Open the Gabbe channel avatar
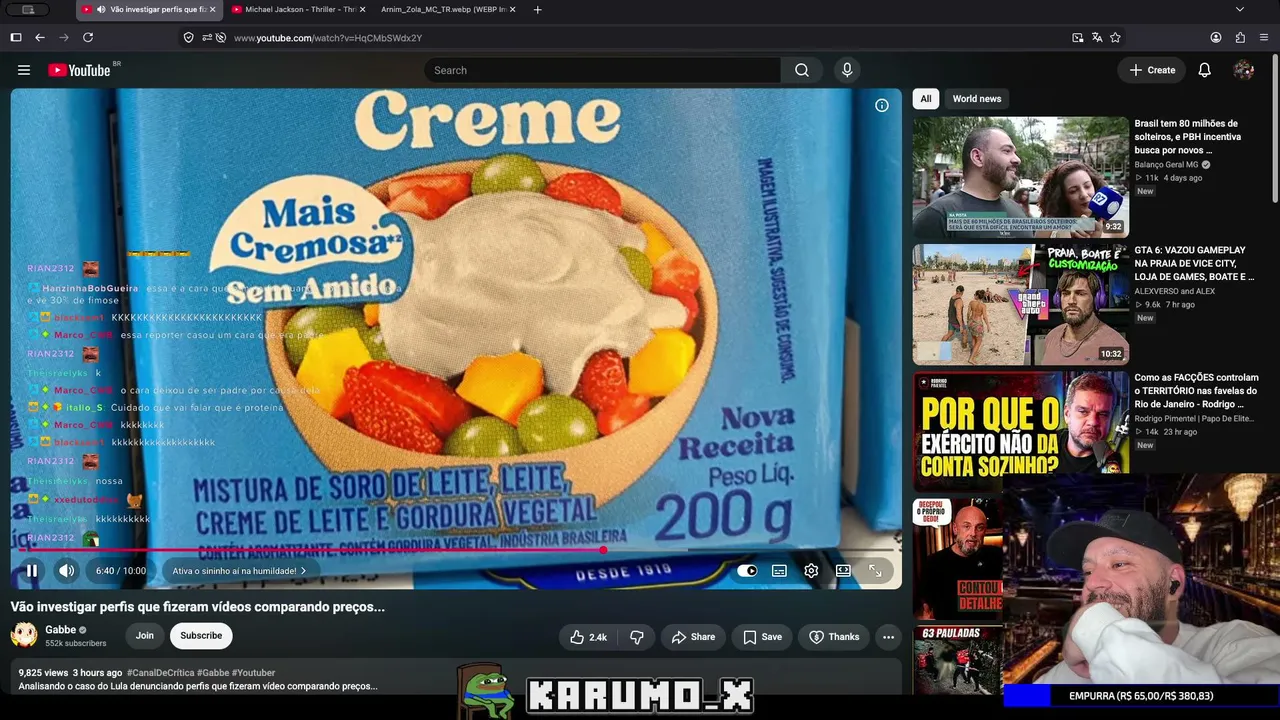 (24, 635)
